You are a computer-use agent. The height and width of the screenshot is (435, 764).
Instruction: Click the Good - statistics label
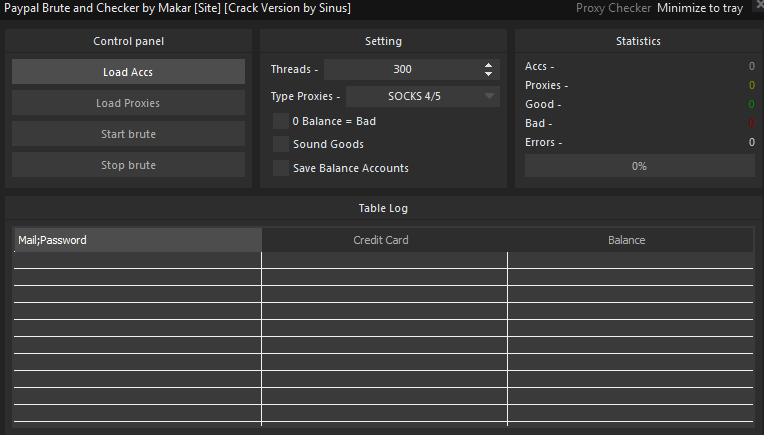pos(543,104)
